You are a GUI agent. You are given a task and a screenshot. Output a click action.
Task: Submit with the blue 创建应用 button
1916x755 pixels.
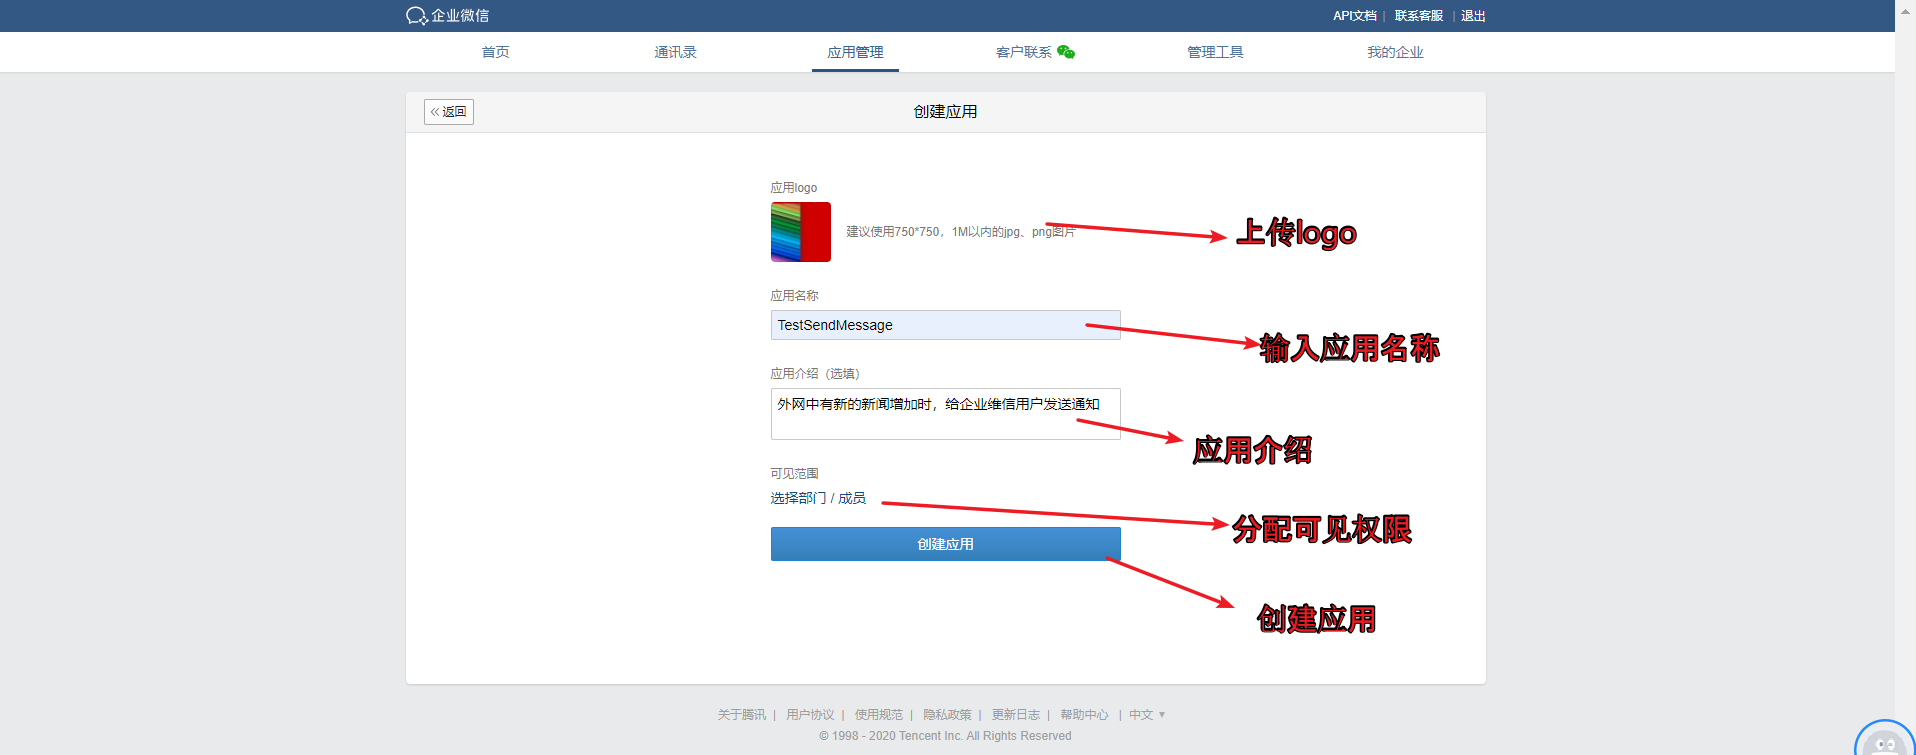pyautogui.click(x=945, y=544)
